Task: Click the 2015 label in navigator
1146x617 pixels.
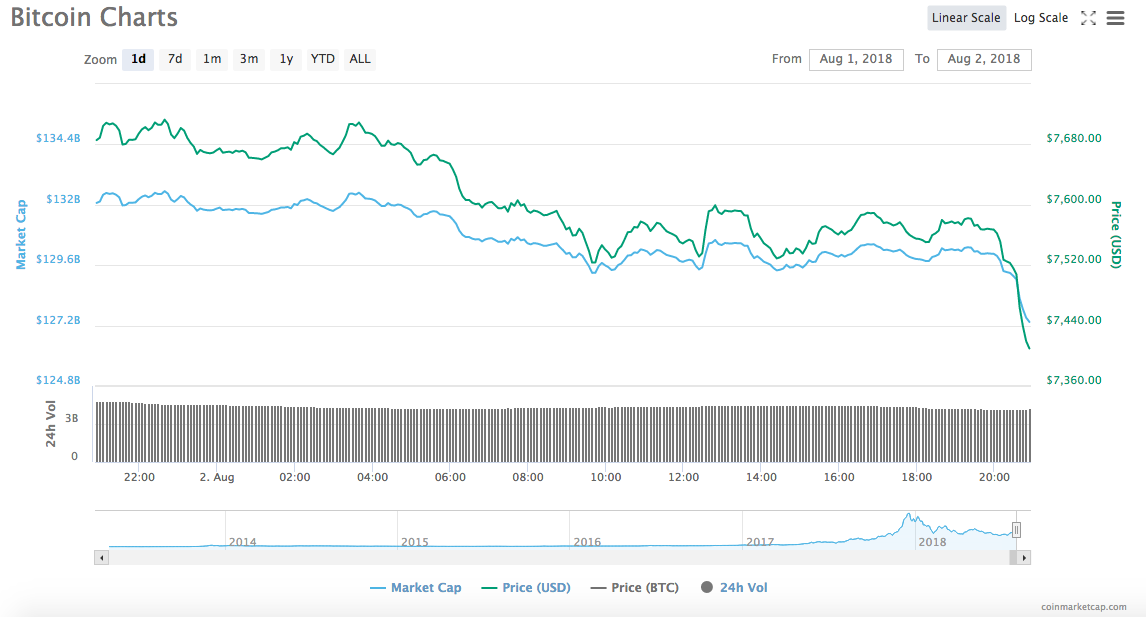Action: pos(414,542)
